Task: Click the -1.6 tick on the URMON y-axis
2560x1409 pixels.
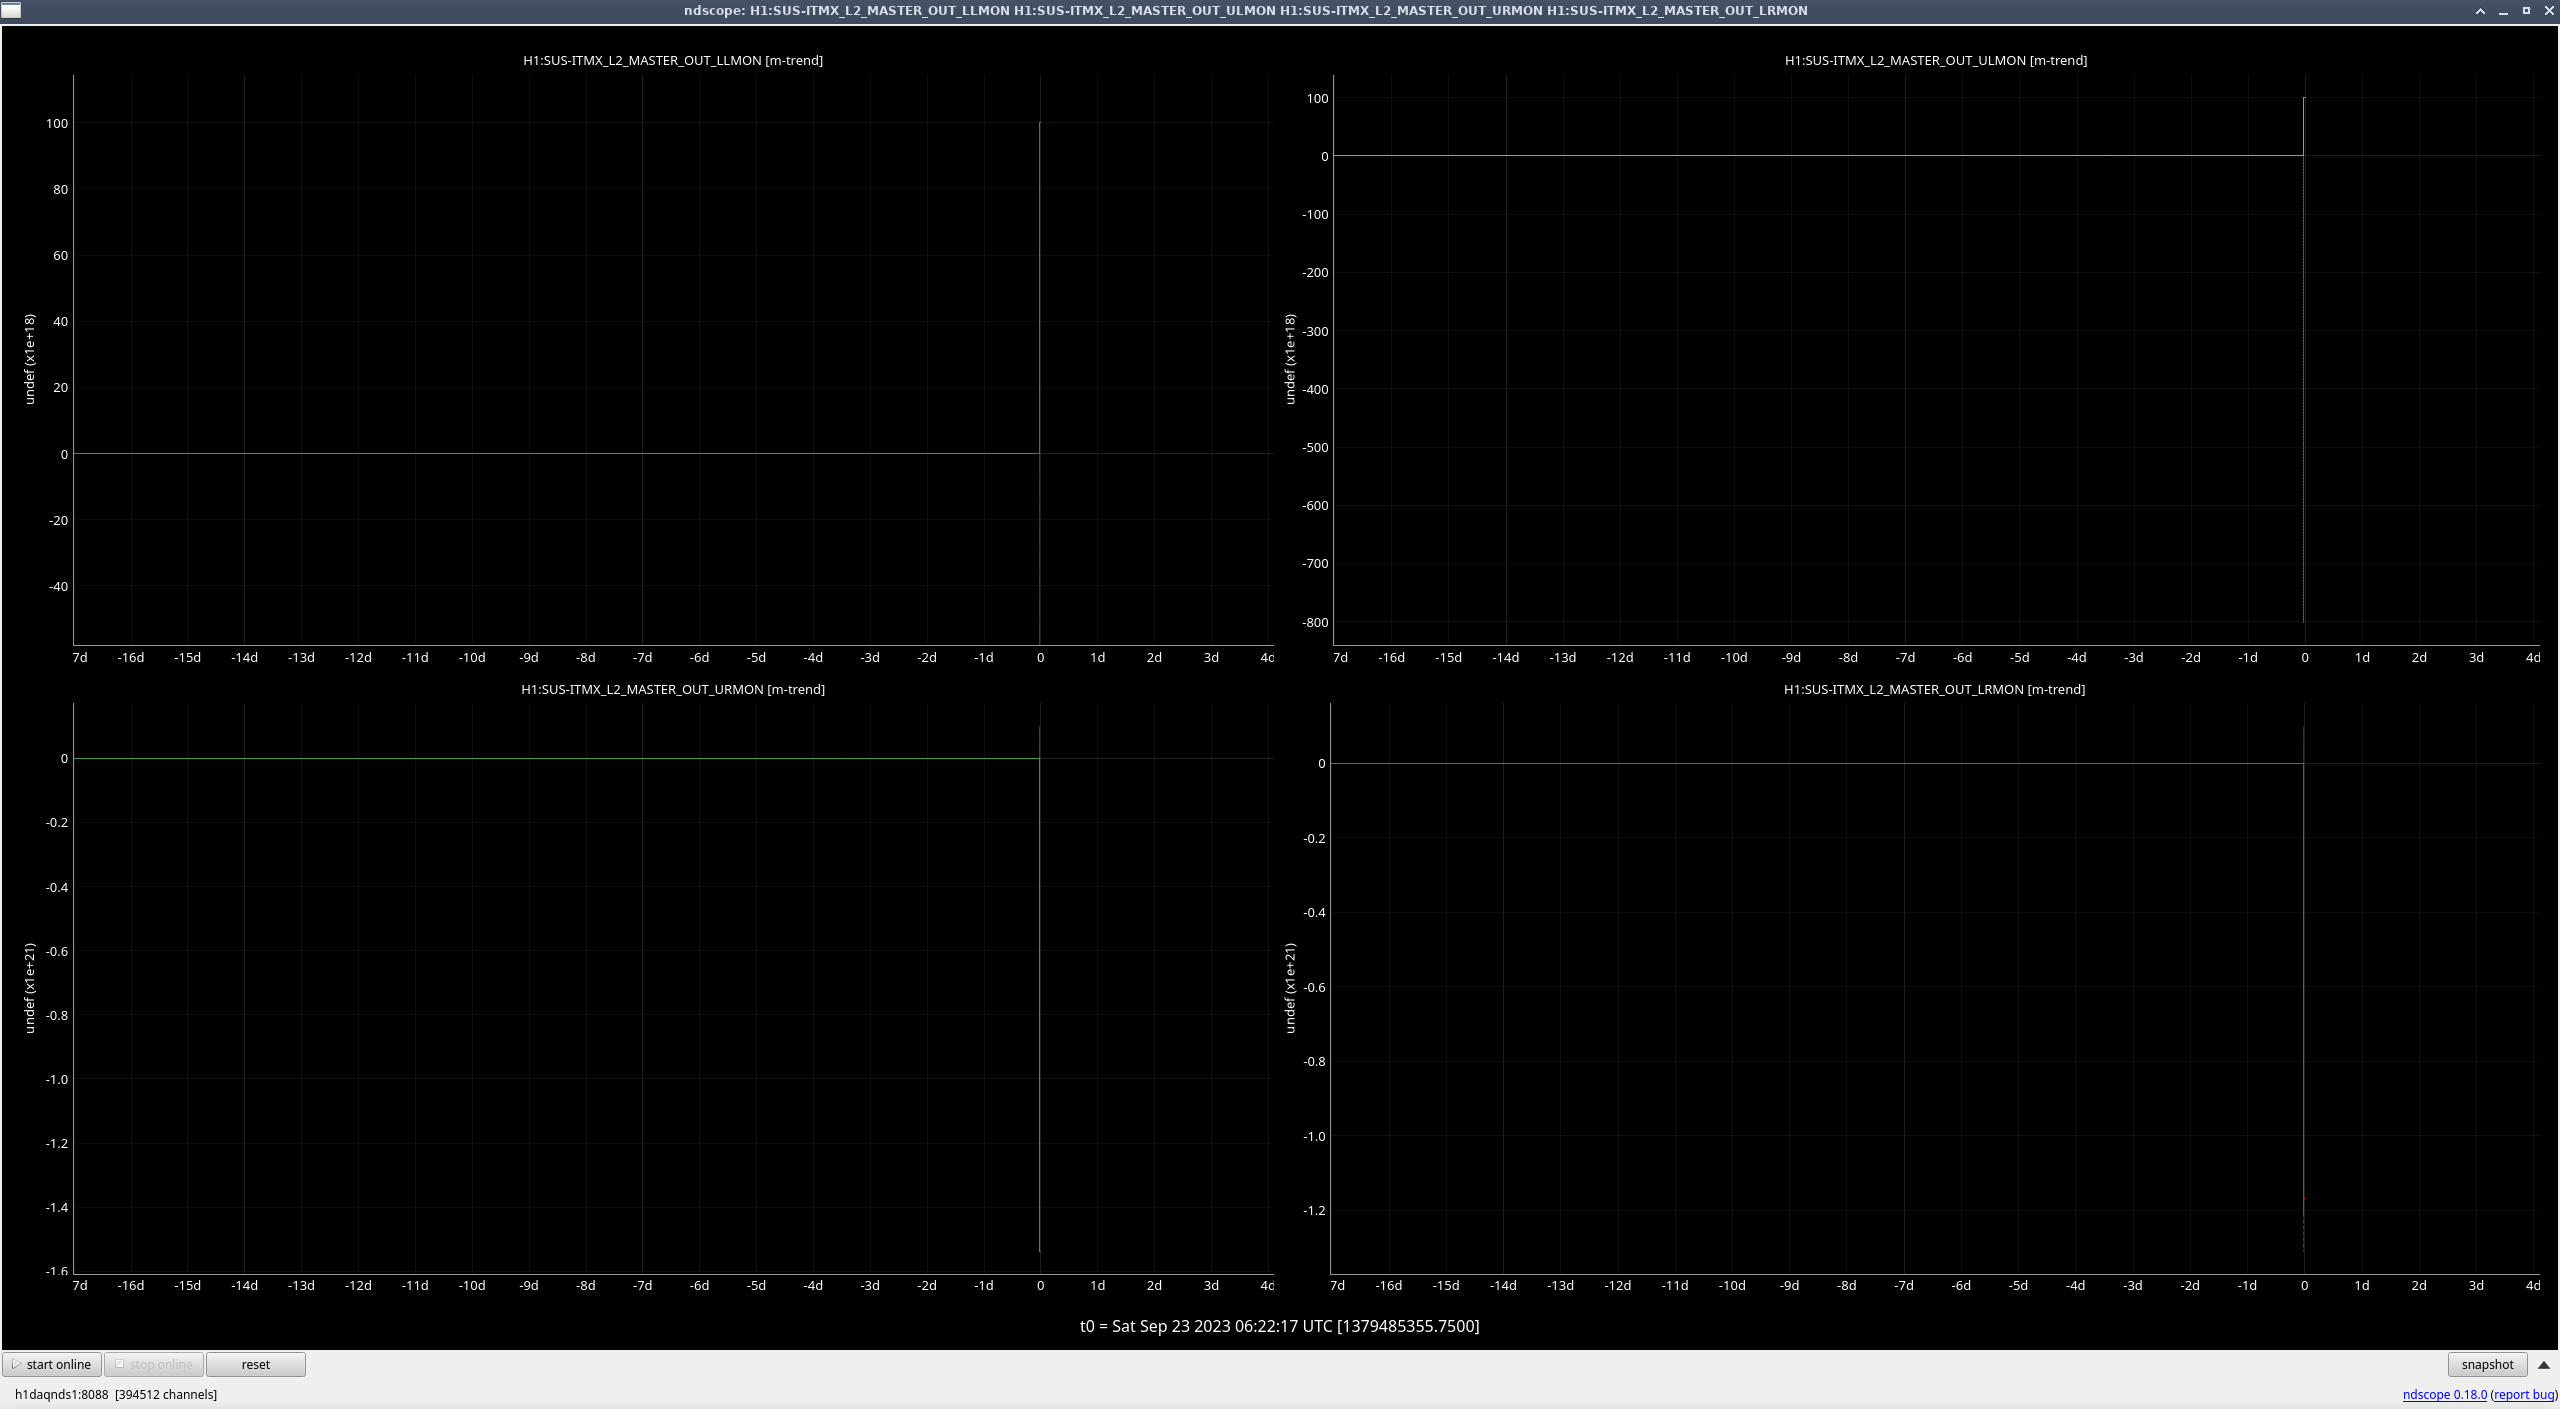Action: [57, 1270]
